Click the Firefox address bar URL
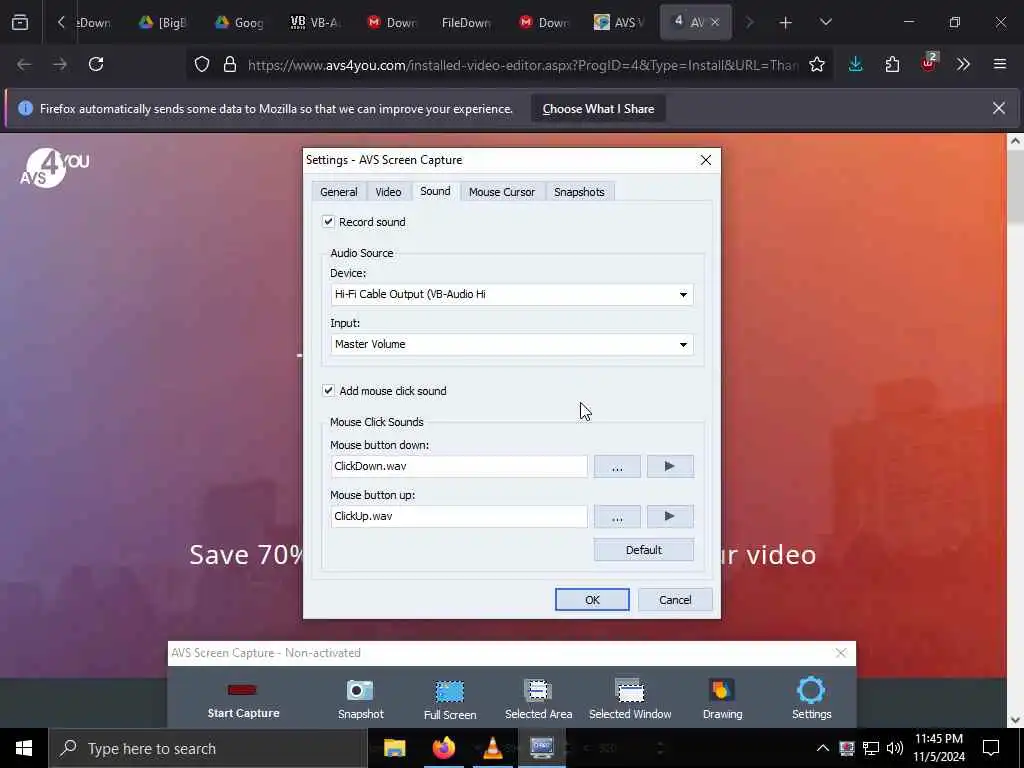Viewport: 1024px width, 768px height. 522,65
